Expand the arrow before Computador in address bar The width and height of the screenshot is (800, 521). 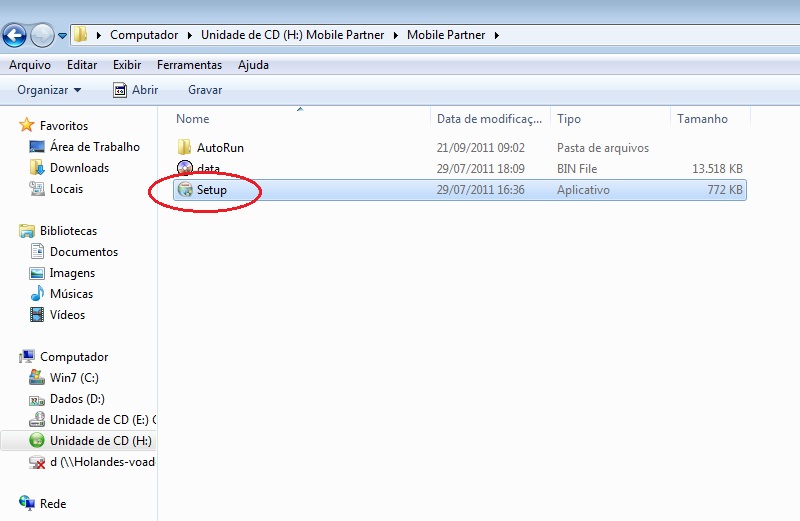(x=98, y=35)
